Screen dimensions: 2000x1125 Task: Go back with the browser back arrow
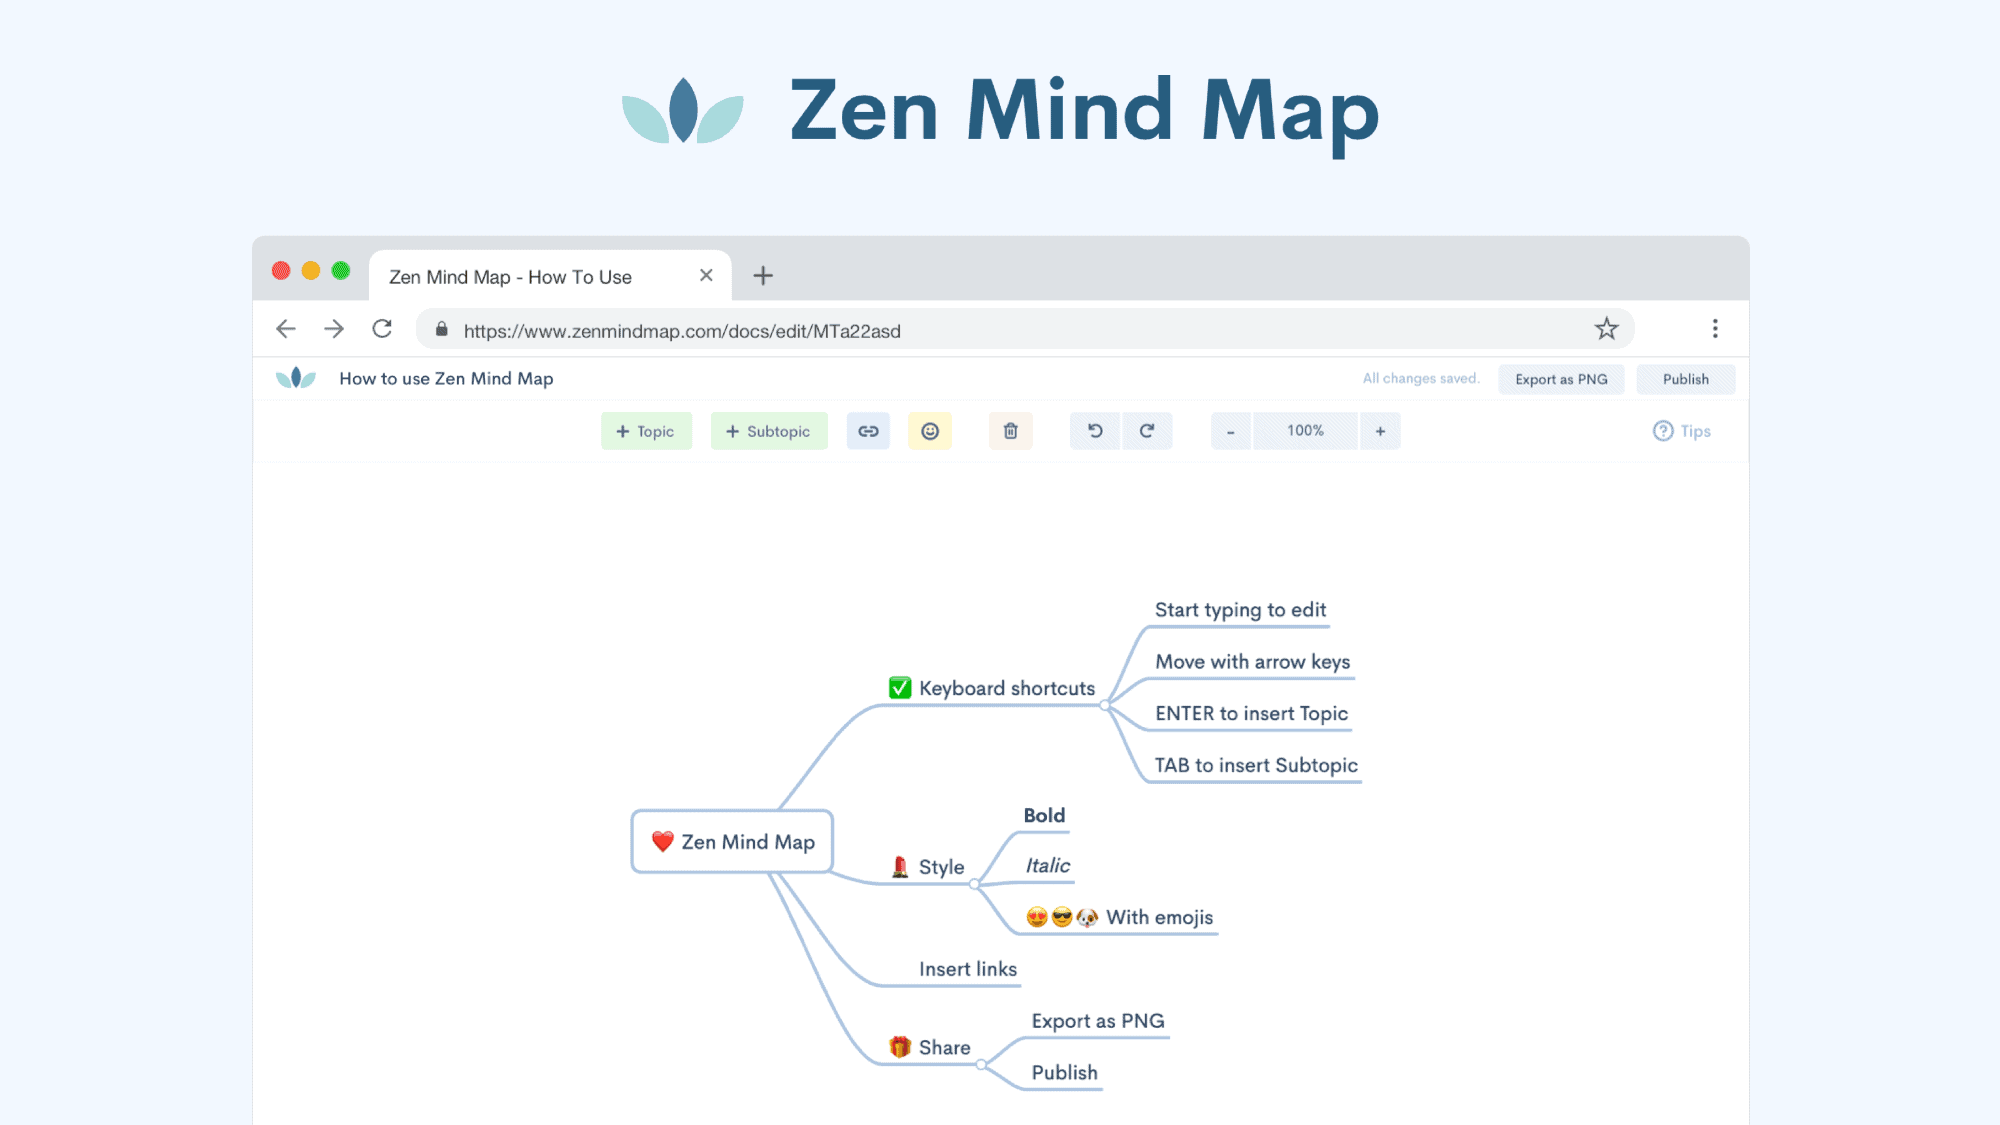[x=286, y=329]
